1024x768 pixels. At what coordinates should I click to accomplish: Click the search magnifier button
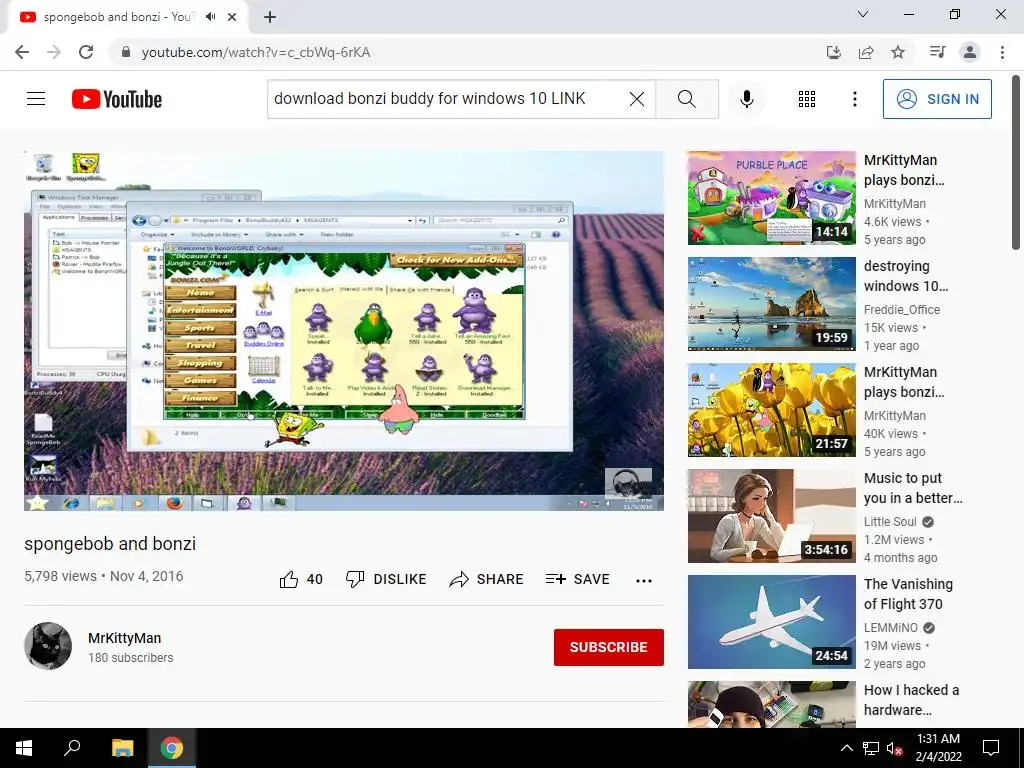[687, 99]
